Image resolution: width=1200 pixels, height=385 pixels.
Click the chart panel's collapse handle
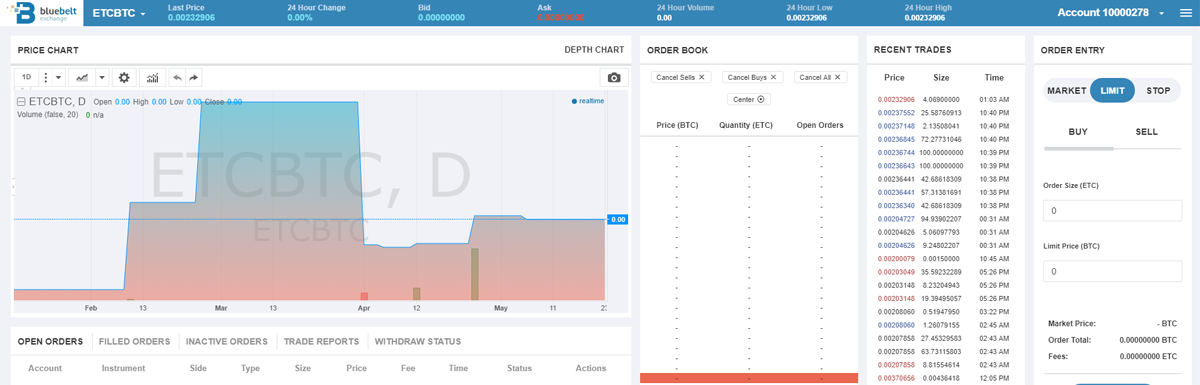(x=14, y=187)
